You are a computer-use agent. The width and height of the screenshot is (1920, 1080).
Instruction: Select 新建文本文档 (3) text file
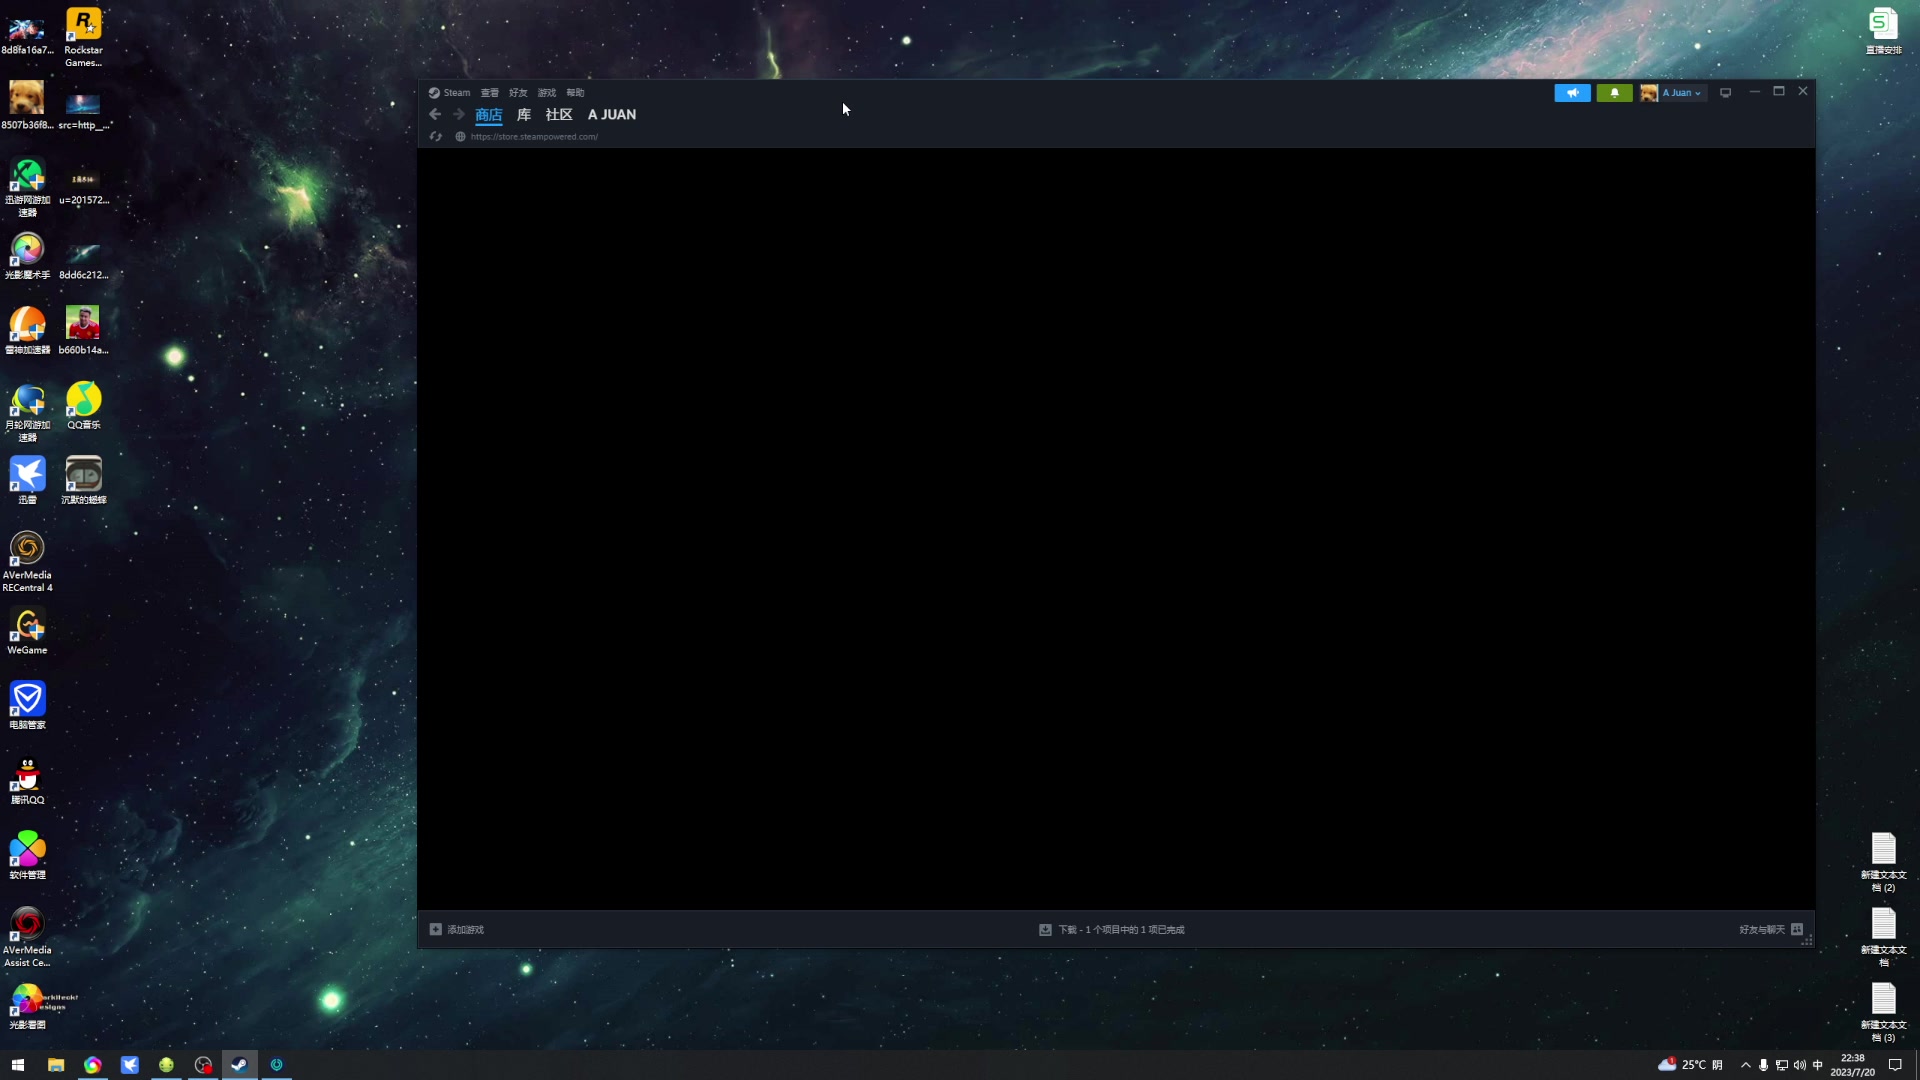click(1883, 1012)
